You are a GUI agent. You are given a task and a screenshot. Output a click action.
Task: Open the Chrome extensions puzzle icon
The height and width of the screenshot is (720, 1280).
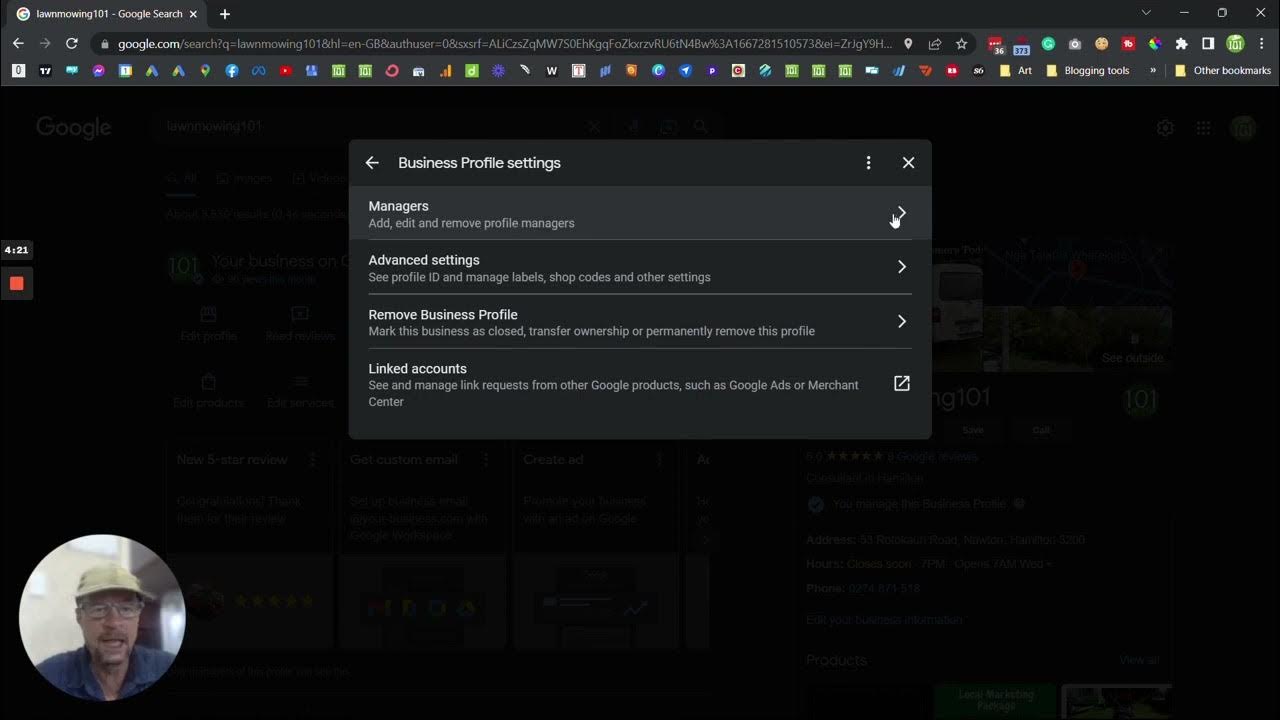pos(1181,44)
